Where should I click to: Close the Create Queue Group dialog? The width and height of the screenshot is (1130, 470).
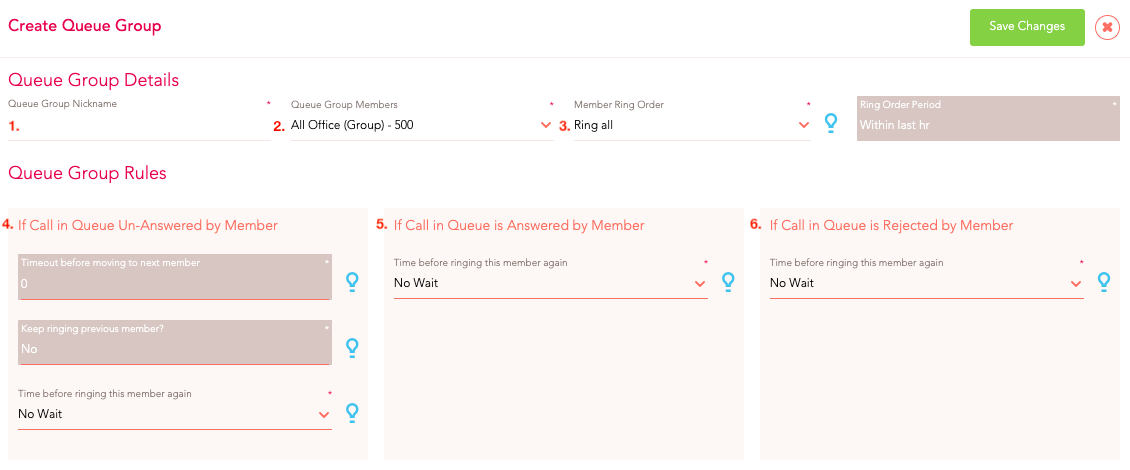1107,27
